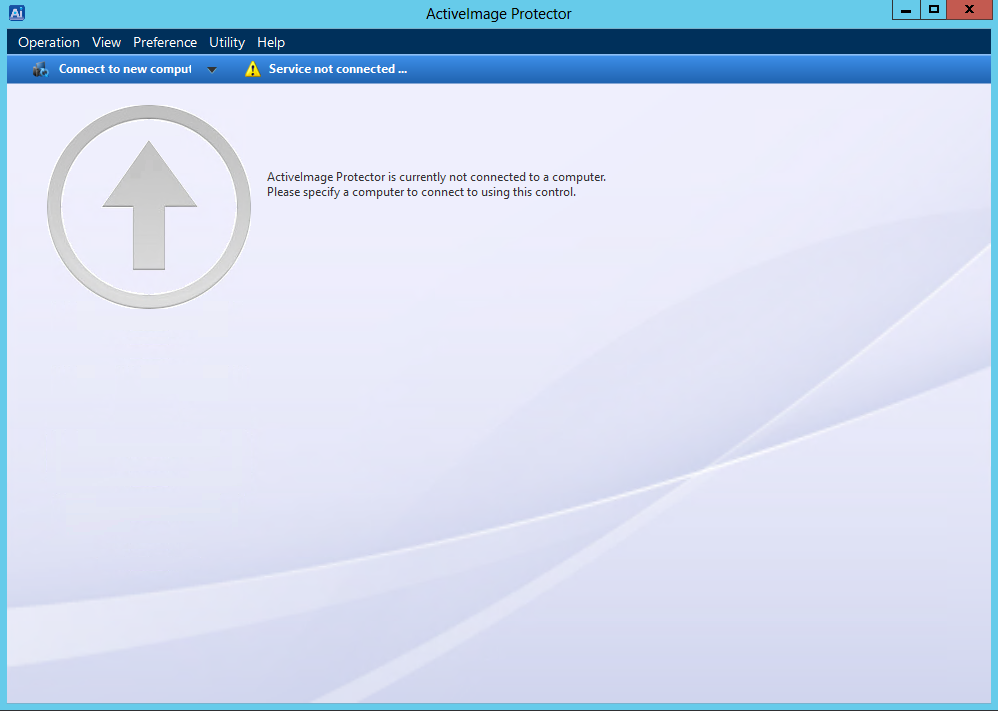Click the 'Please specify a computer' instruction text
The width and height of the screenshot is (998, 711).
pyautogui.click(x=421, y=192)
